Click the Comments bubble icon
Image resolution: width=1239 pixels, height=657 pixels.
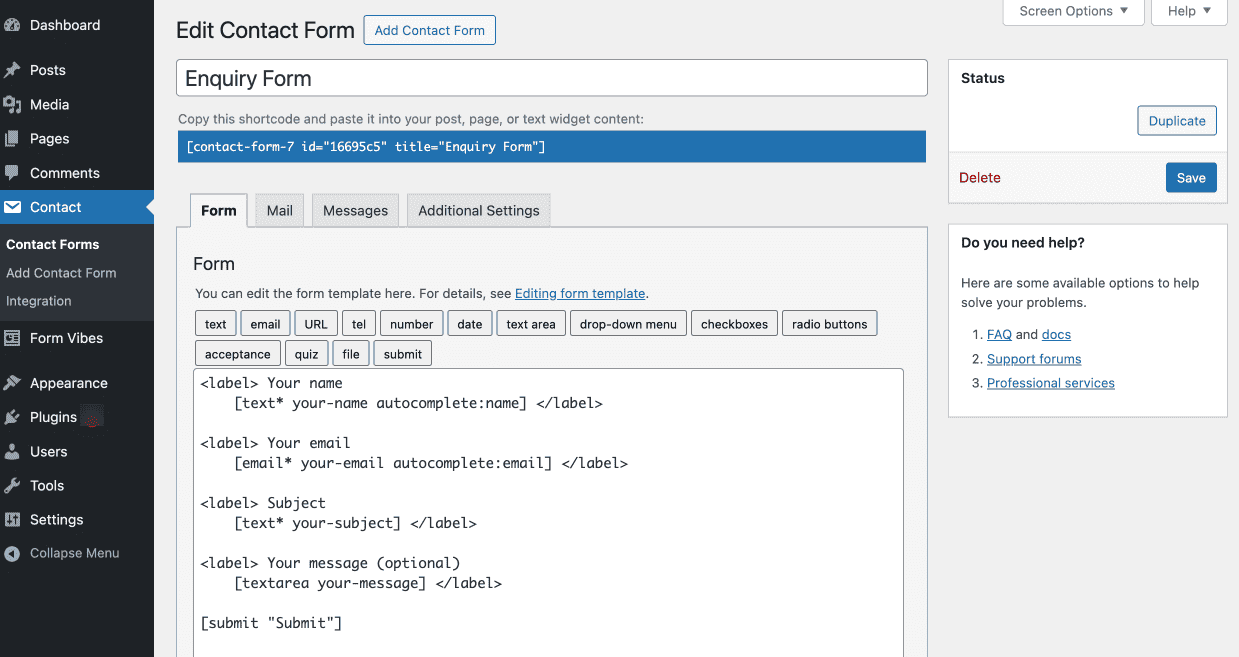pos(12,173)
